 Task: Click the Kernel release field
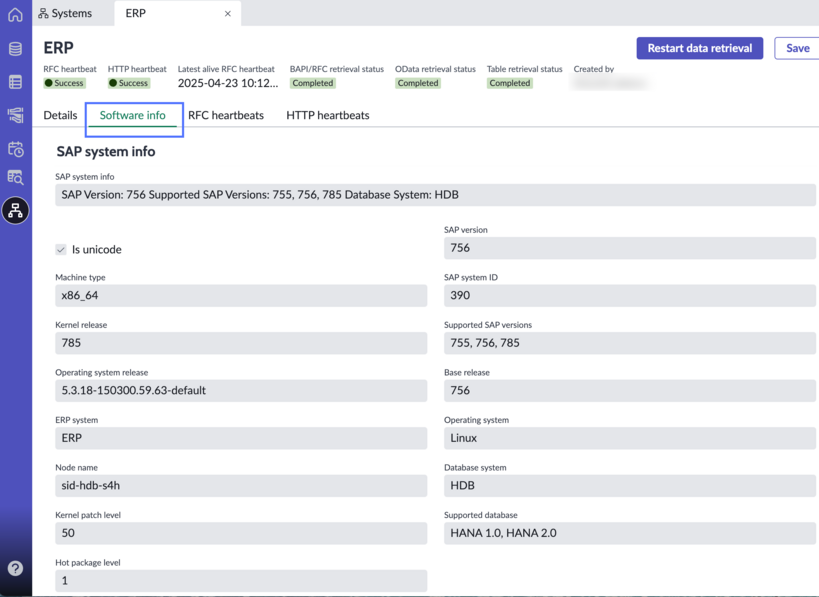[x=241, y=343]
